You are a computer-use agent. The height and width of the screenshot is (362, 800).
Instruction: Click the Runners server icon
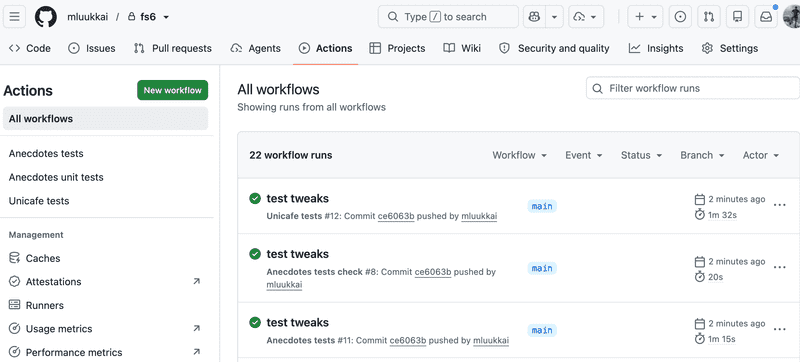(x=15, y=305)
